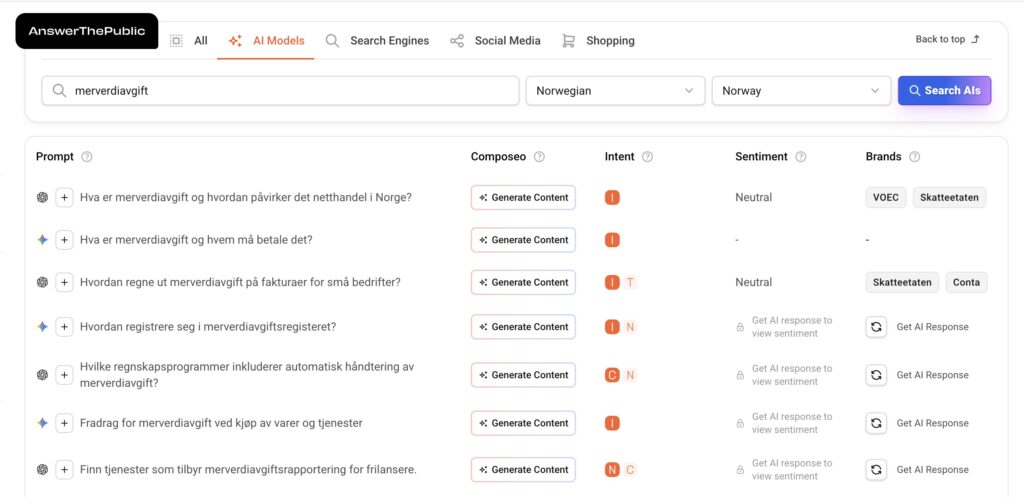Click the lock icon on Fradrag row
The width and height of the screenshot is (1024, 497).
click(740, 423)
